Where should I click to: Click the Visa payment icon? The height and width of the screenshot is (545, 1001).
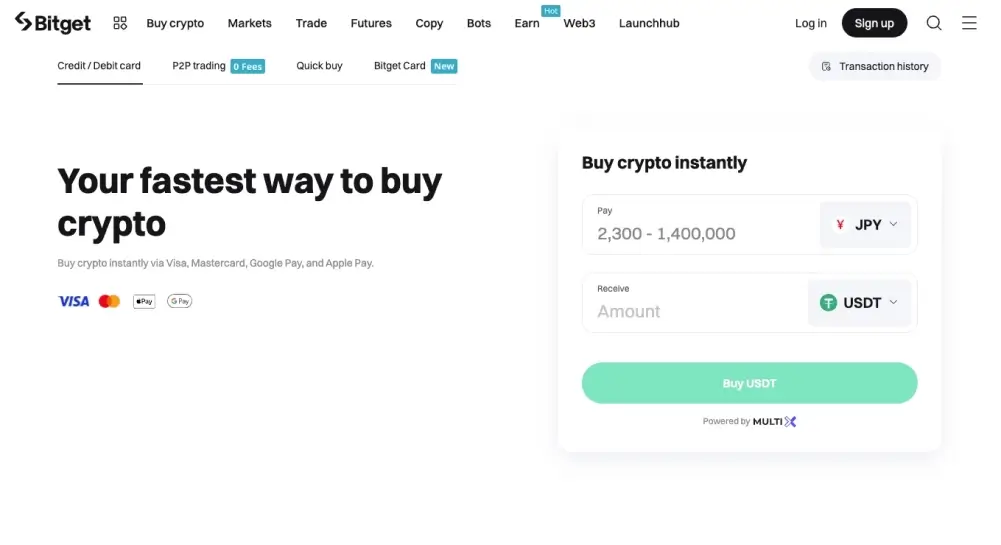pos(74,301)
